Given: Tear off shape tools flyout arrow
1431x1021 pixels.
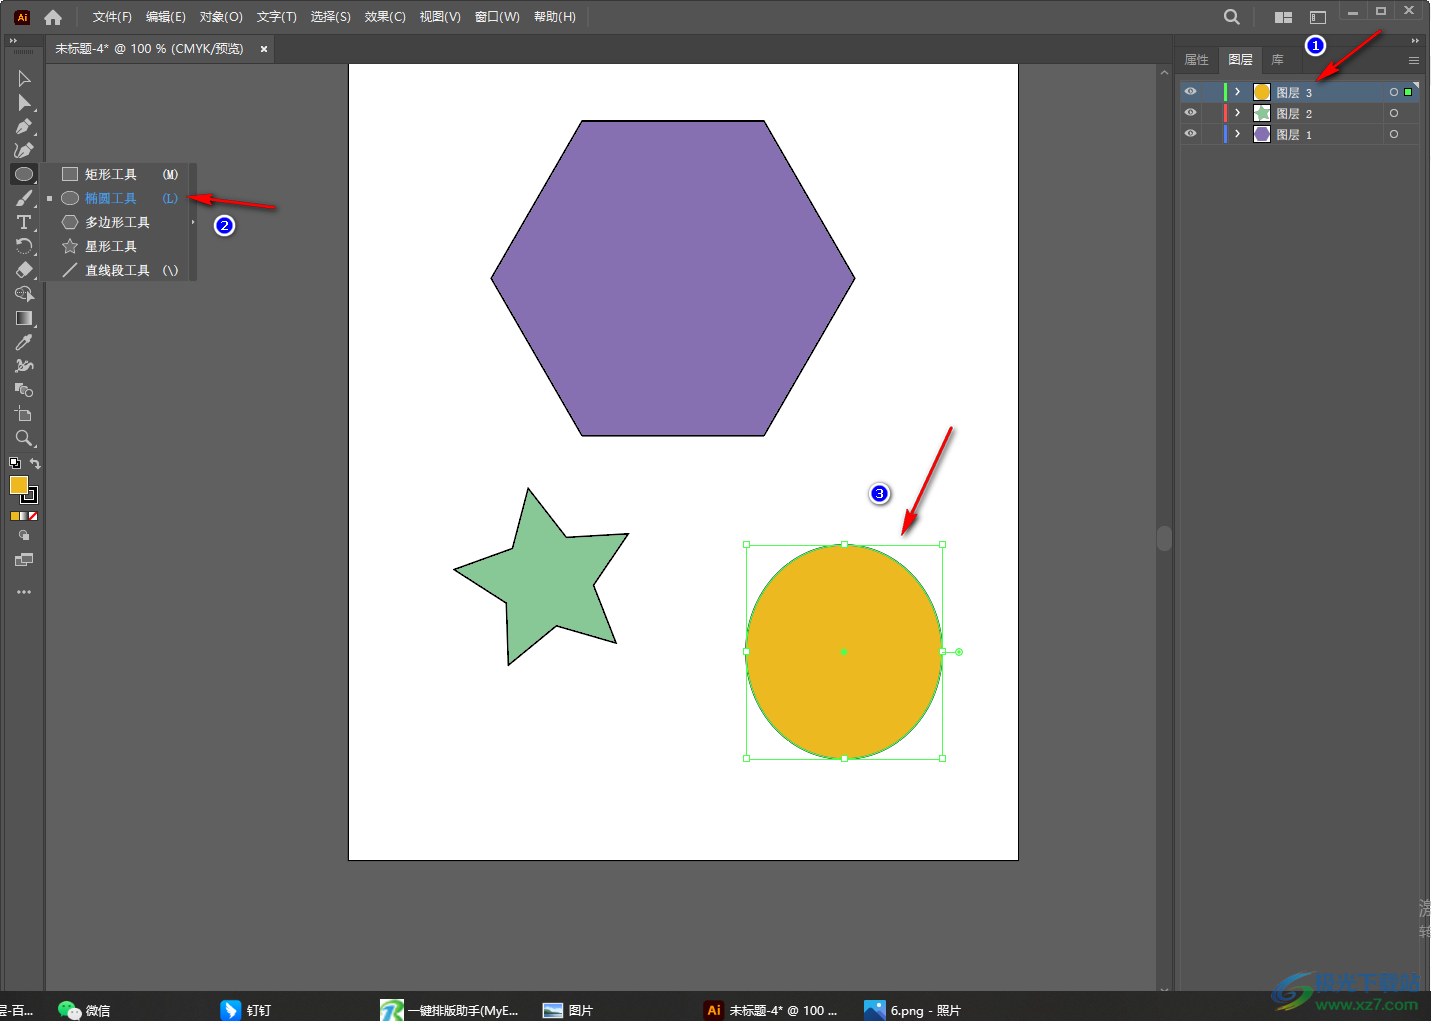Looking at the screenshot, I should pyautogui.click(x=193, y=222).
